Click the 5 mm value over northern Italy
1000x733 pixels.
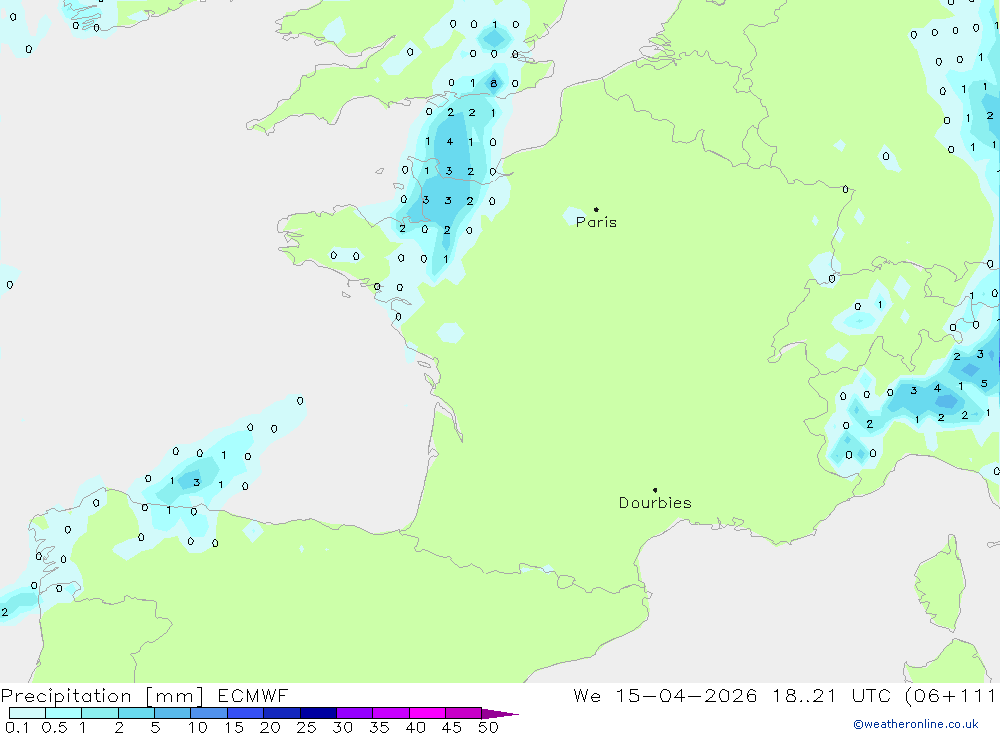tap(984, 383)
